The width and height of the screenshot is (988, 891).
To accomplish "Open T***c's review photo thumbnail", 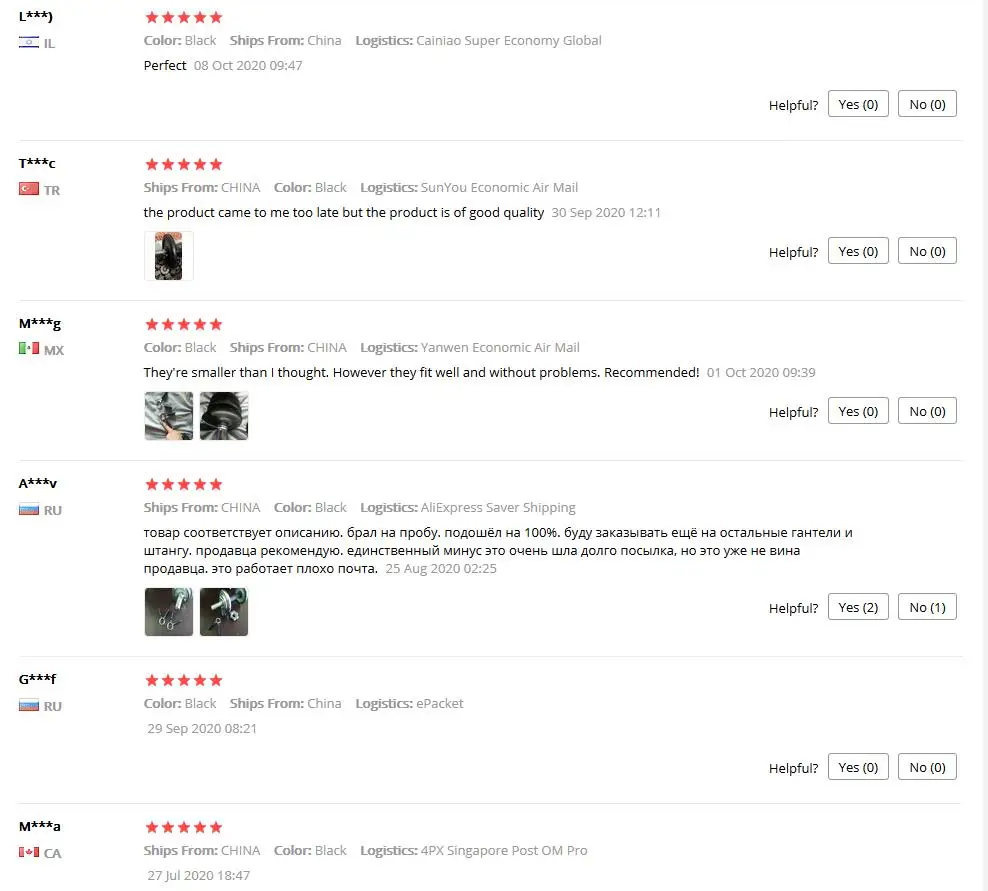I will [x=168, y=256].
